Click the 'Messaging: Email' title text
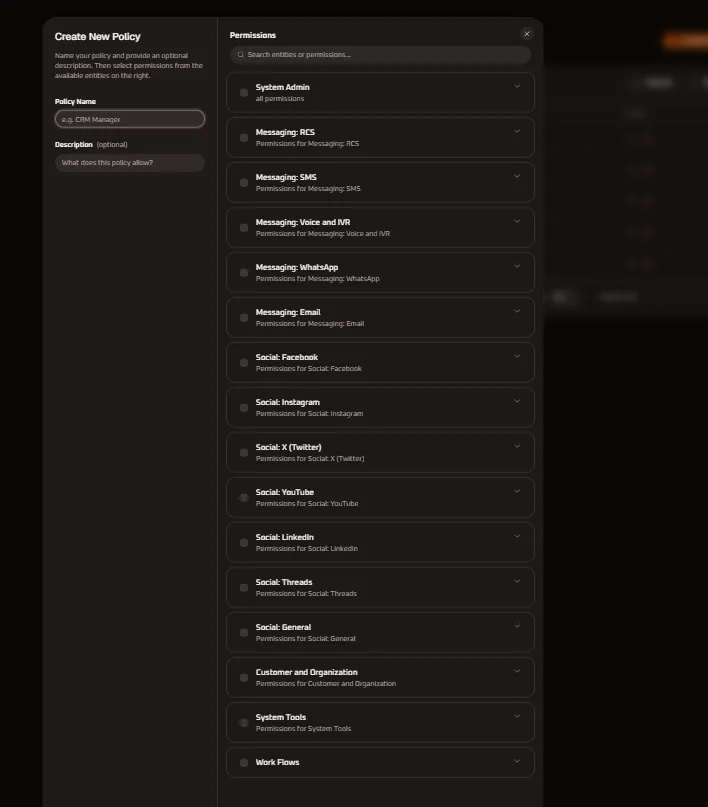Viewport: 708px width, 807px height. click(288, 312)
